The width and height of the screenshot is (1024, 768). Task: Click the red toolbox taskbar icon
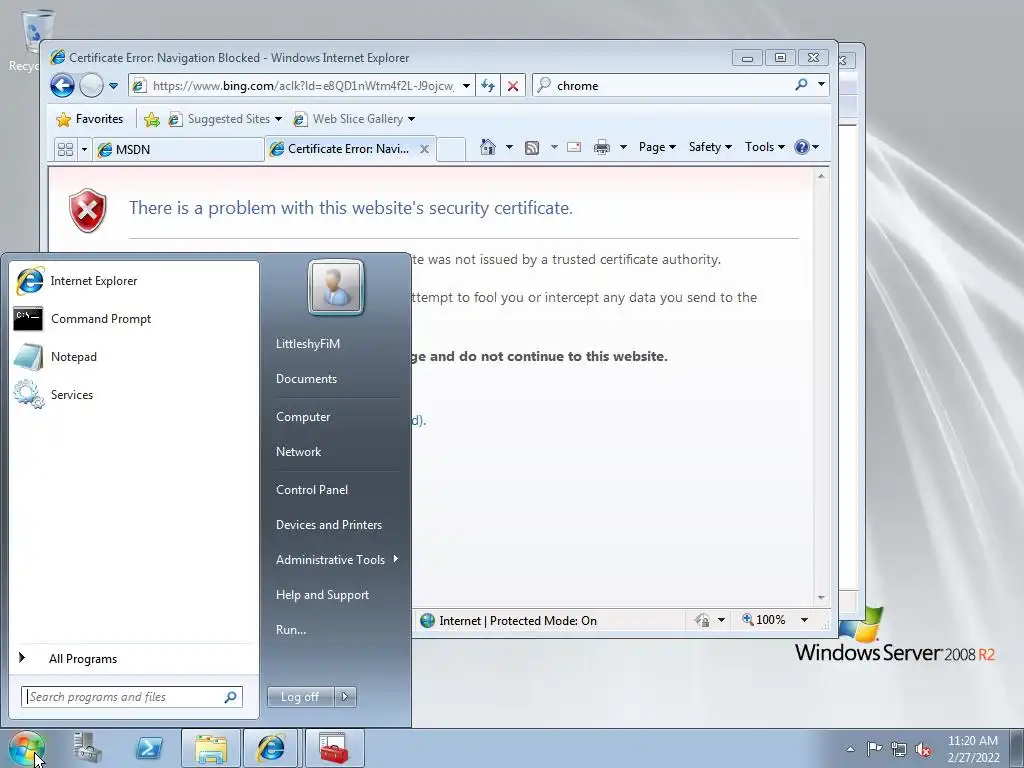[x=334, y=748]
